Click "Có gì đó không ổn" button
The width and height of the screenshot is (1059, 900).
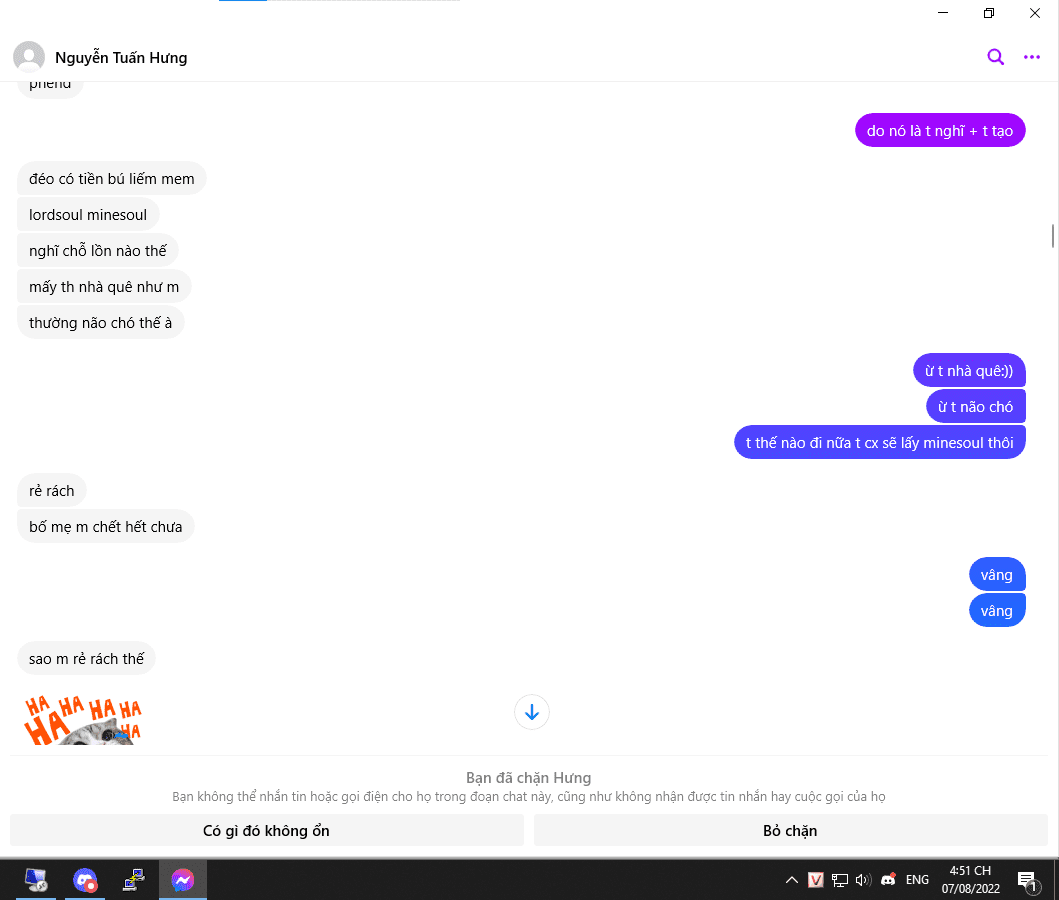point(267,830)
